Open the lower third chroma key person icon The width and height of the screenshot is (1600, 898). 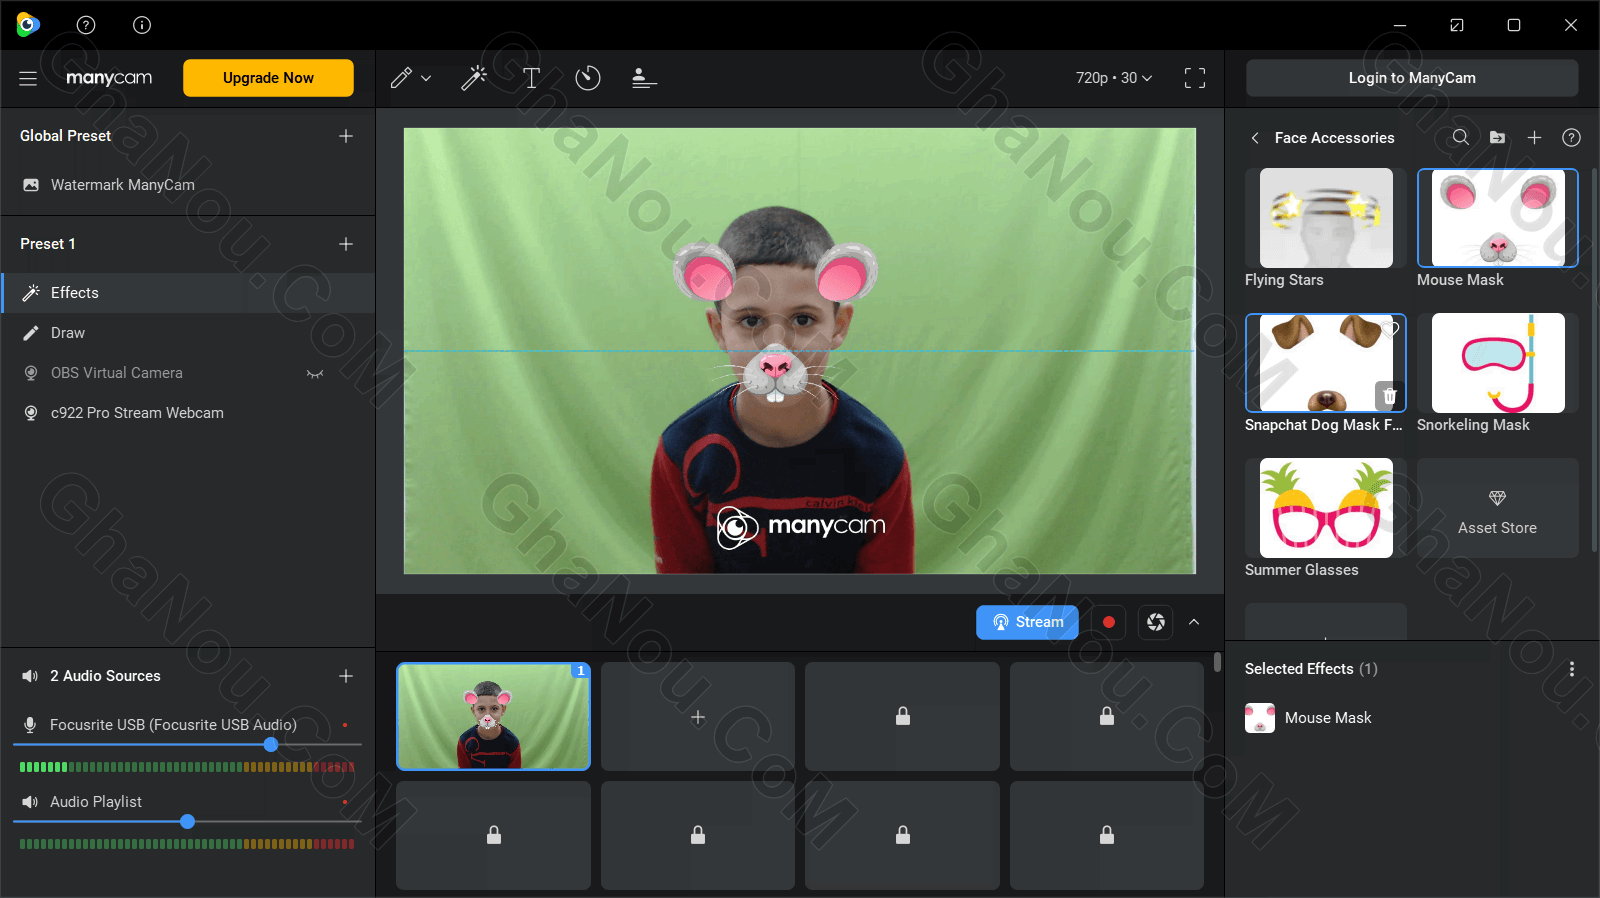(644, 78)
